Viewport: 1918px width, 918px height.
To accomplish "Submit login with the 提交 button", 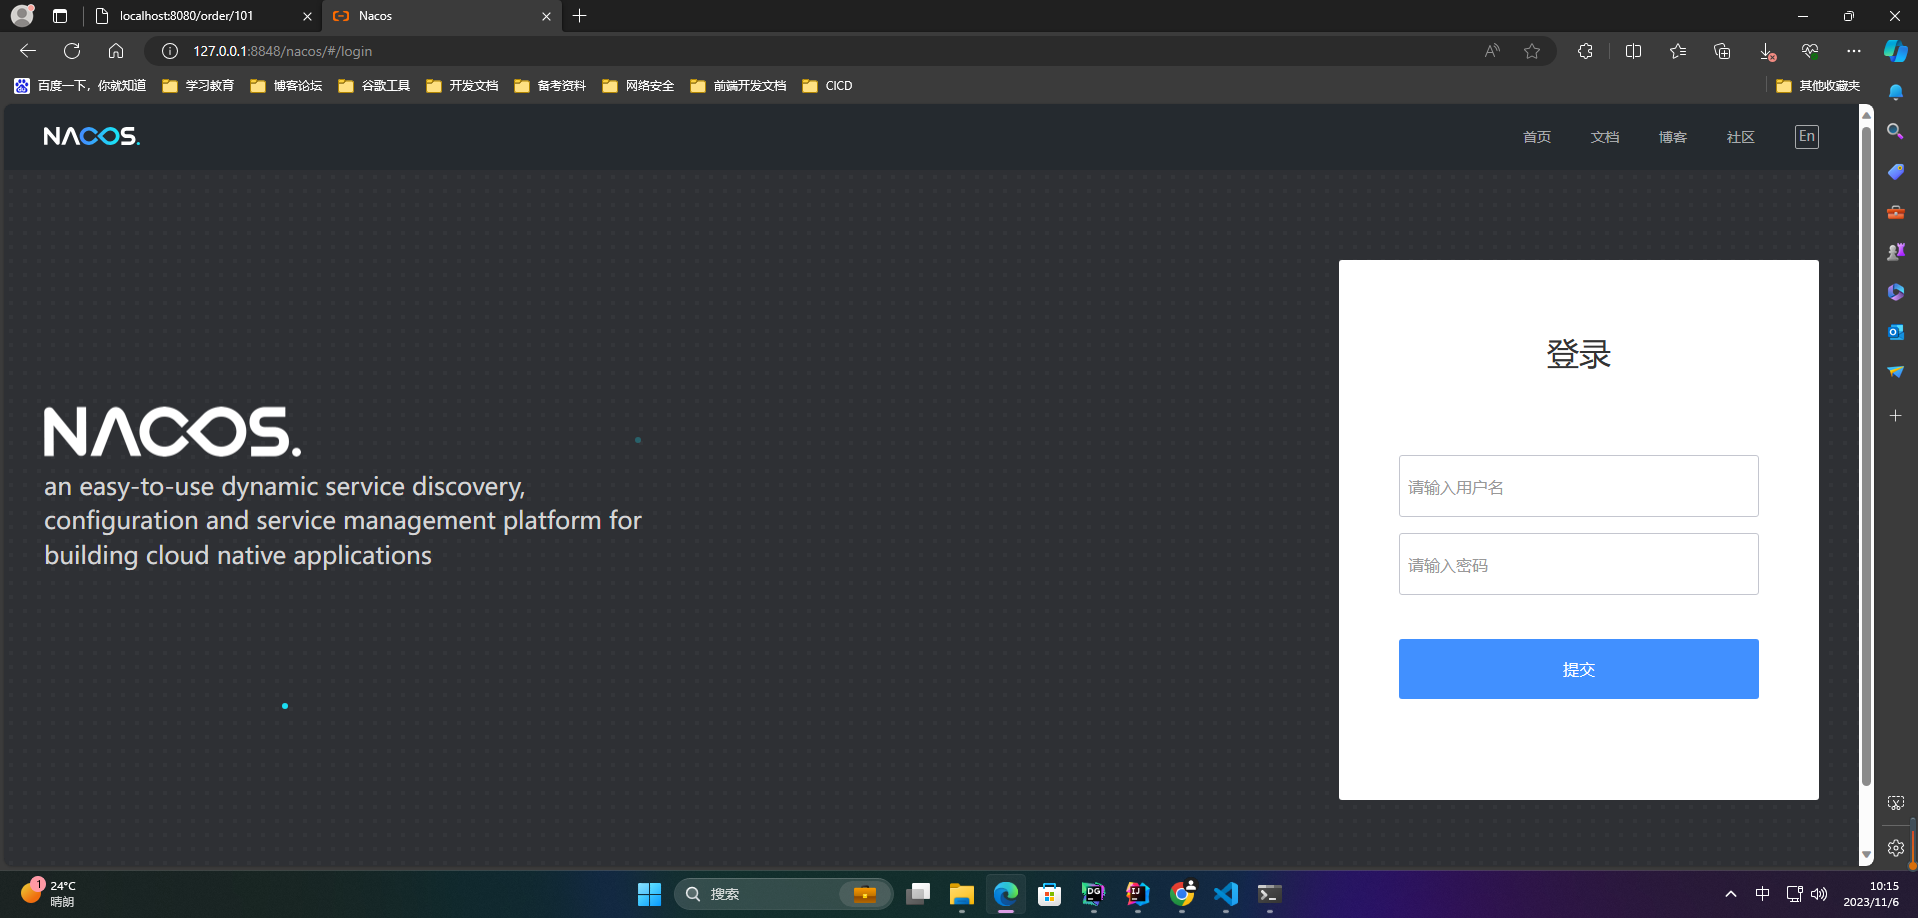I will pos(1578,669).
